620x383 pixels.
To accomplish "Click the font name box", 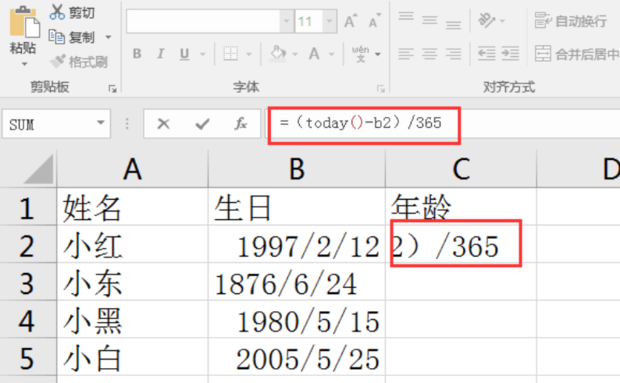I will point(203,21).
